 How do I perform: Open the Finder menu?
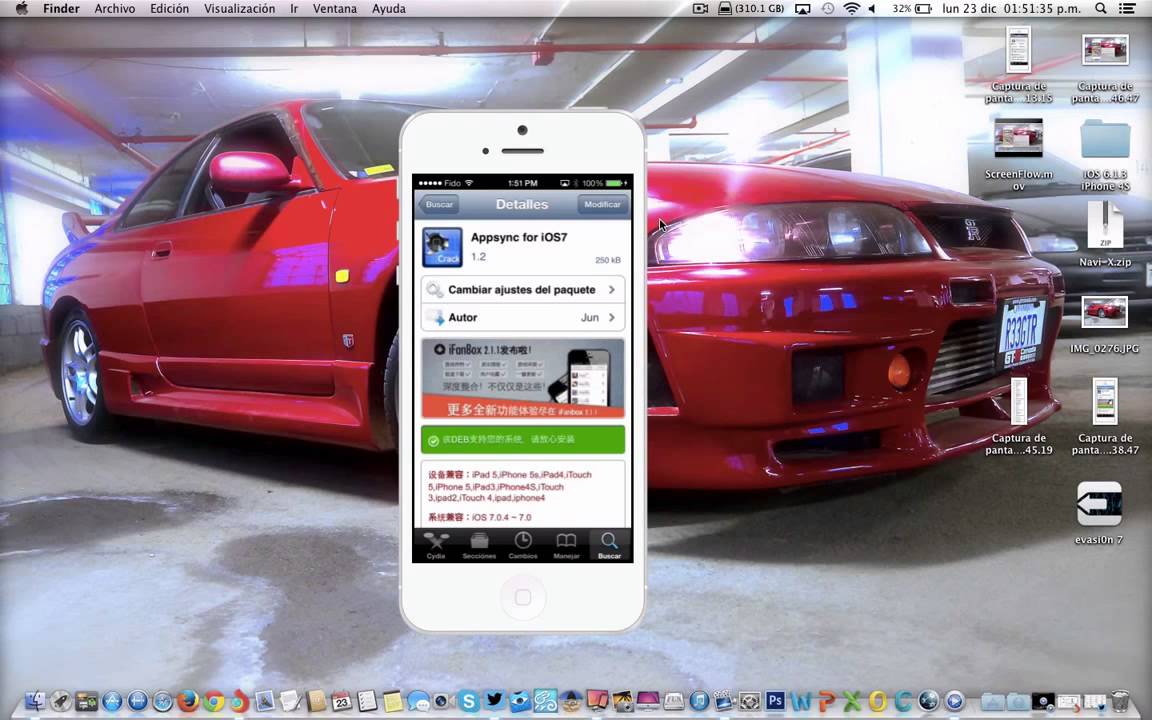pyautogui.click(x=62, y=9)
